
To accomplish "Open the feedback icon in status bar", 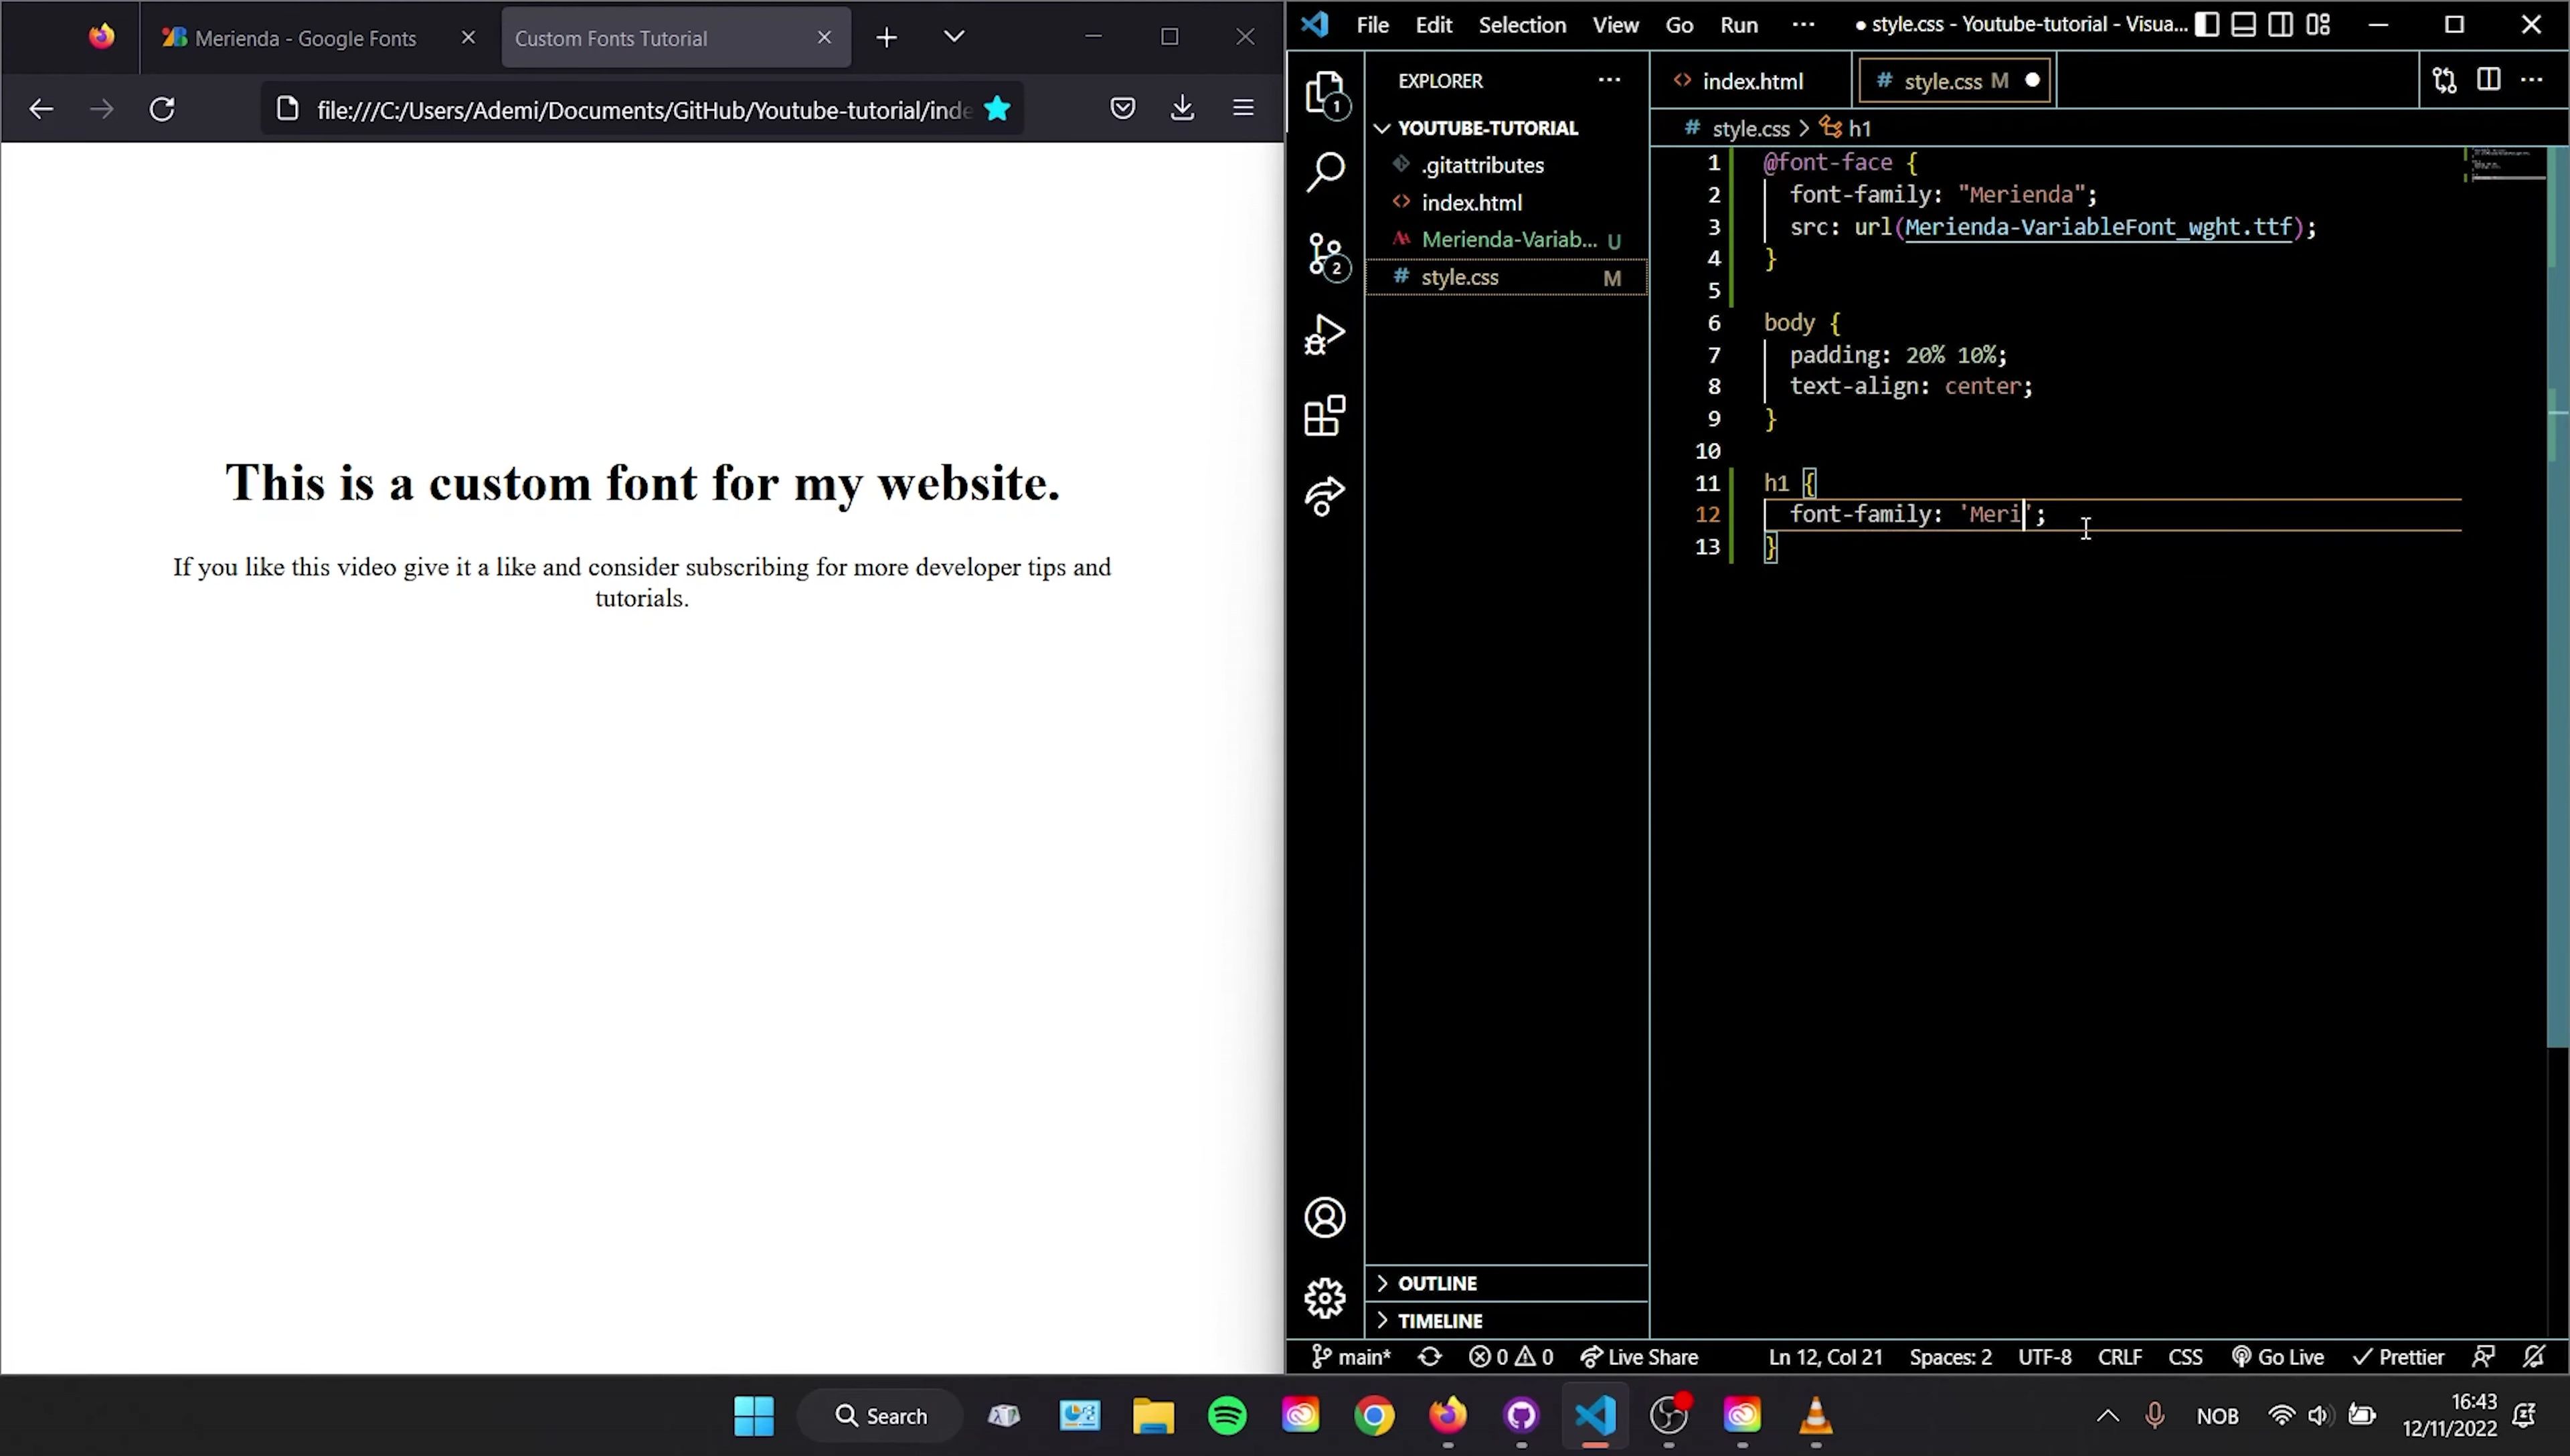I will click(2483, 1357).
